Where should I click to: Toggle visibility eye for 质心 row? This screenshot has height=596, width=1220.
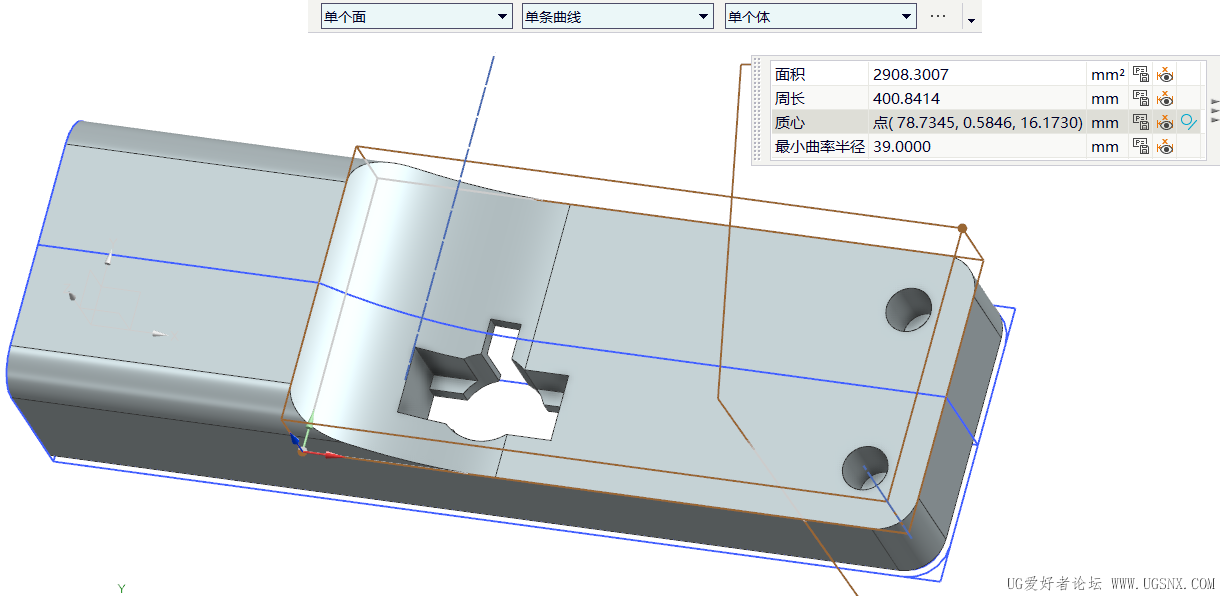click(x=1165, y=122)
